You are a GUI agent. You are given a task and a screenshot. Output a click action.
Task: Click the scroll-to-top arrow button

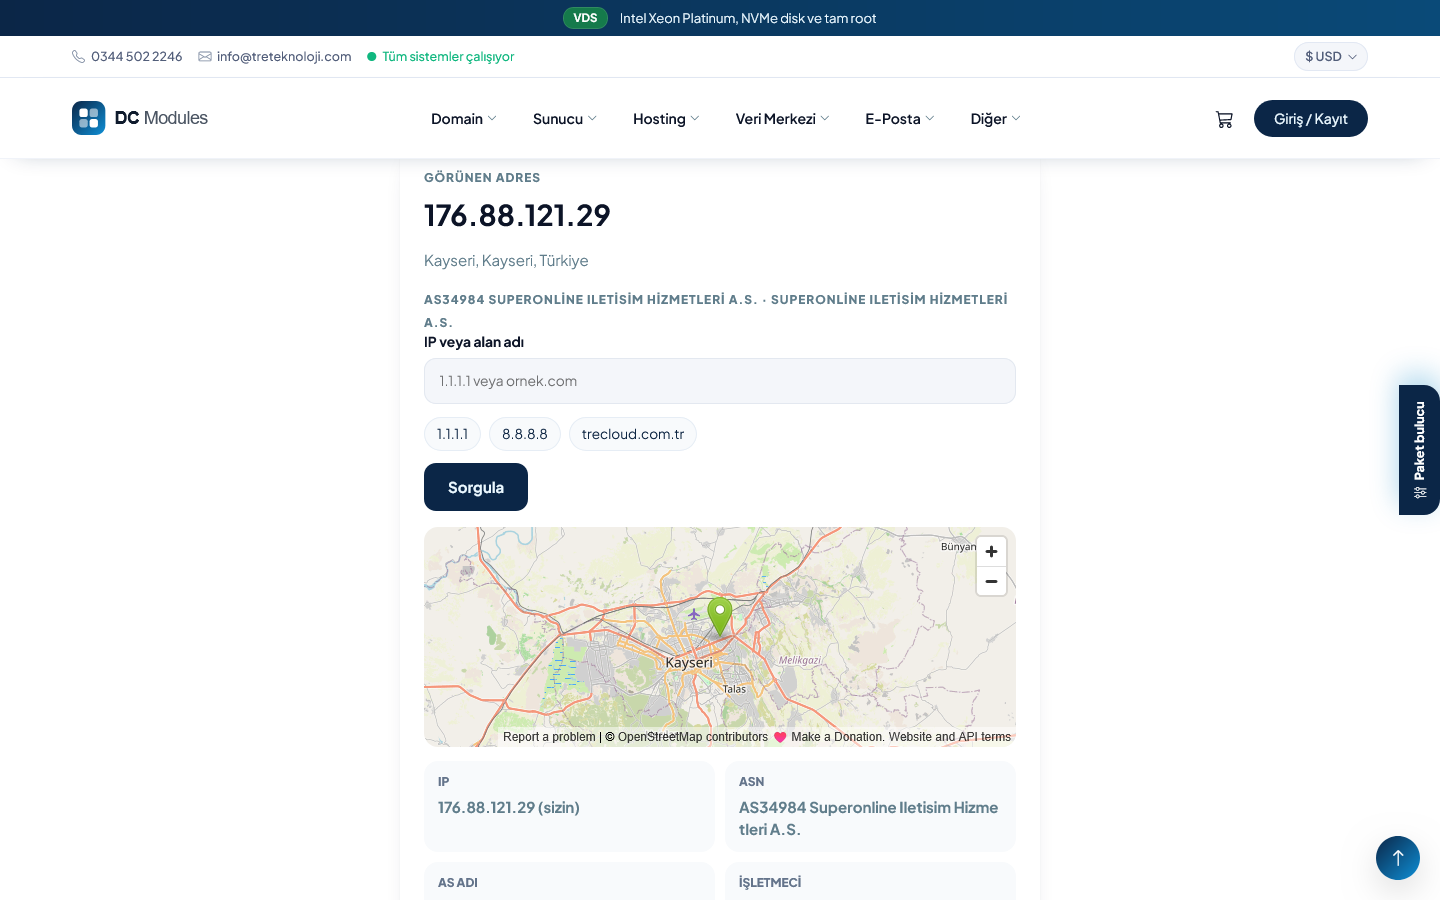pyautogui.click(x=1398, y=858)
